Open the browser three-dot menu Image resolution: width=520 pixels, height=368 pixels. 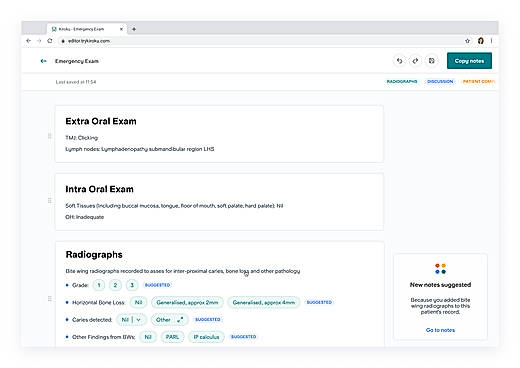tap(491, 41)
